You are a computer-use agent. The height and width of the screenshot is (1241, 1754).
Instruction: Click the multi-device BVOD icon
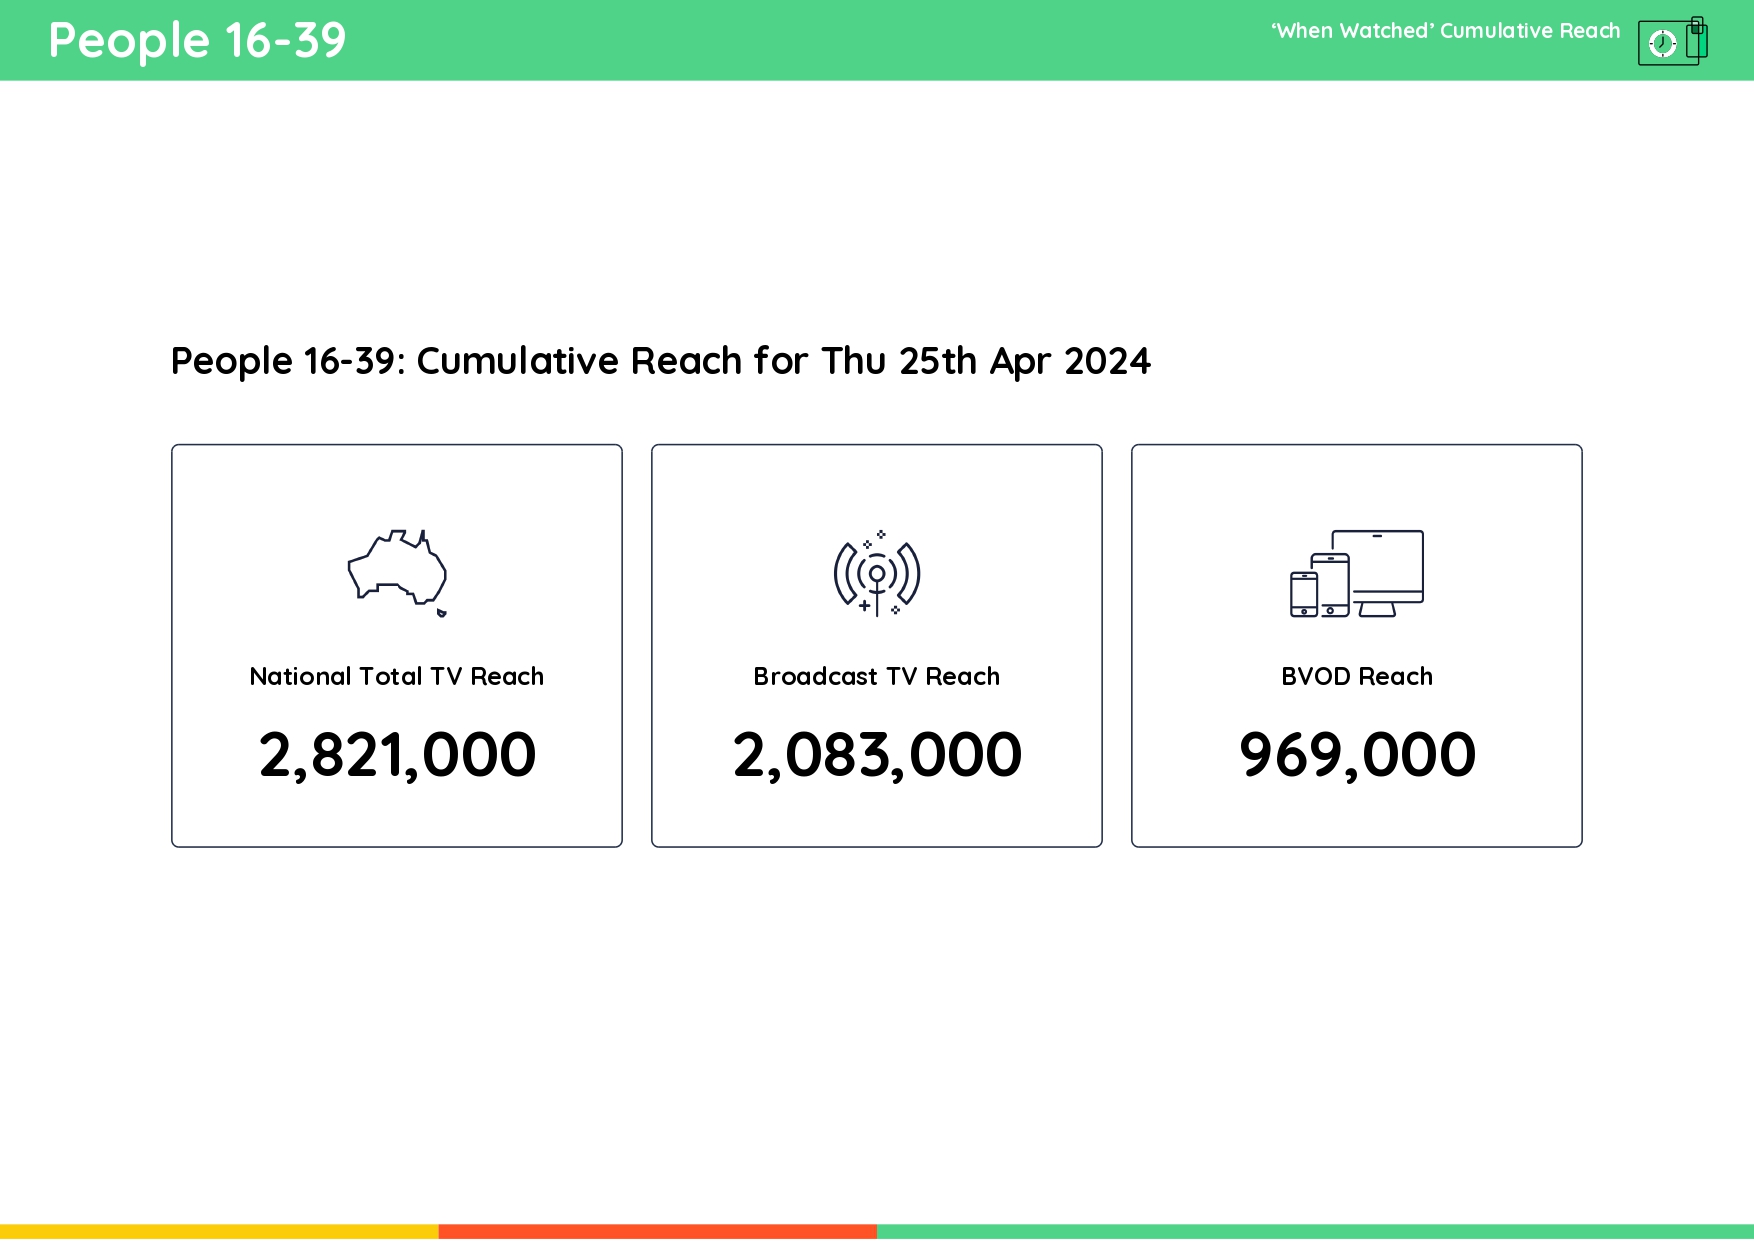pos(1357,573)
